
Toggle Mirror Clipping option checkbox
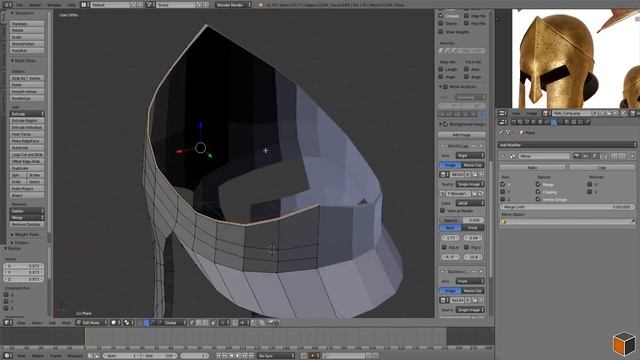tap(538, 191)
